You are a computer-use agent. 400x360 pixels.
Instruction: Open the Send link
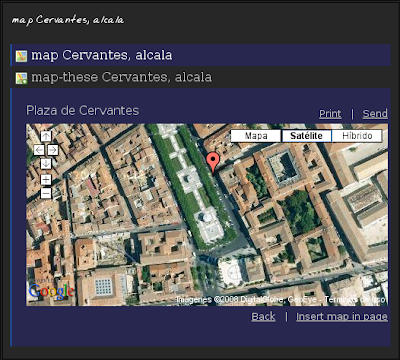click(x=375, y=114)
